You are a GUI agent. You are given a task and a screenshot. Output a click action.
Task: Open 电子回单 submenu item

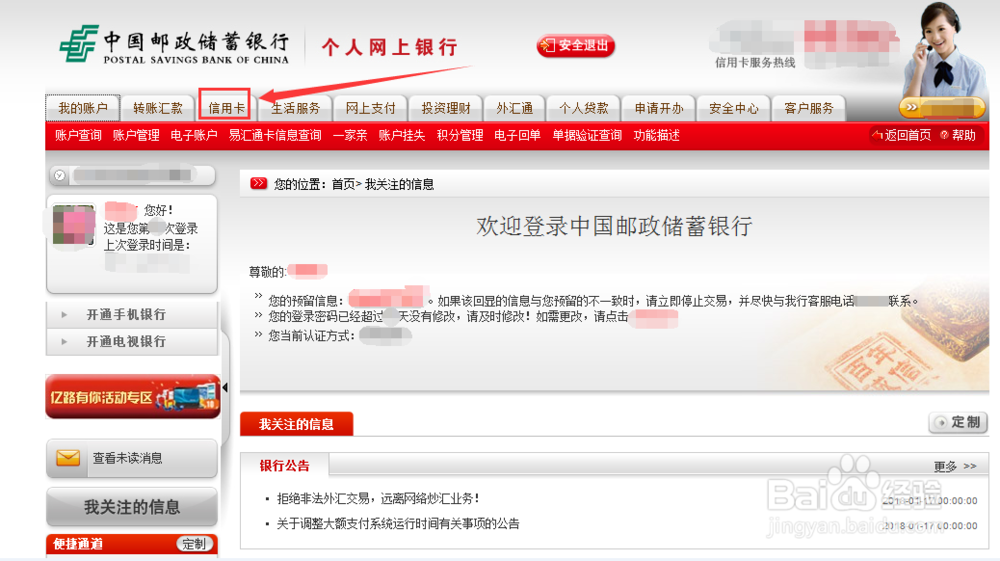[517, 135]
